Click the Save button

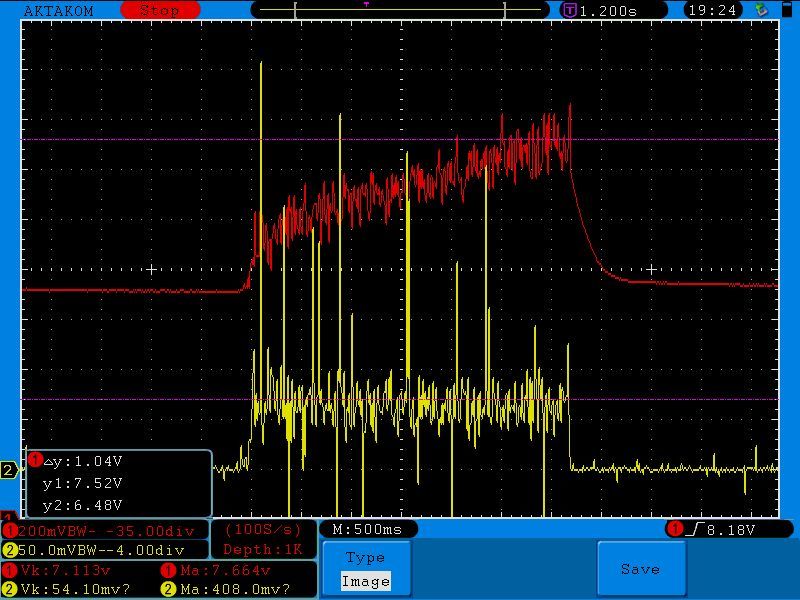click(x=641, y=568)
